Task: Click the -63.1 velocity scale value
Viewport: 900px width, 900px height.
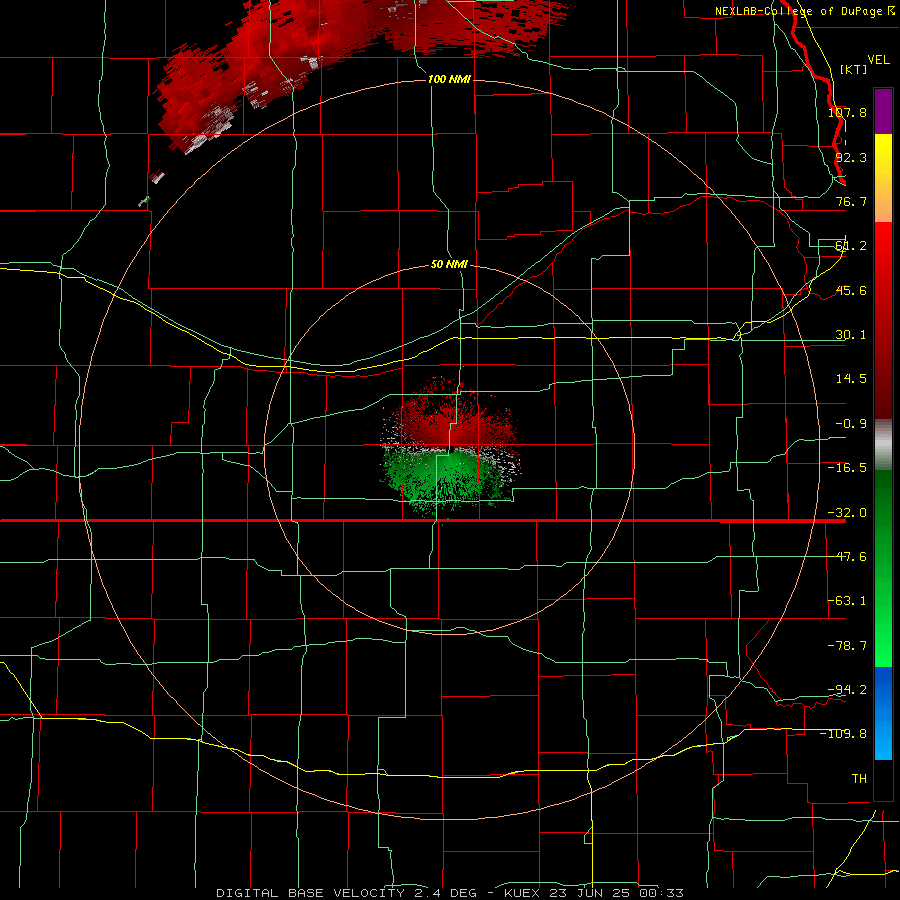Action: pyautogui.click(x=847, y=601)
